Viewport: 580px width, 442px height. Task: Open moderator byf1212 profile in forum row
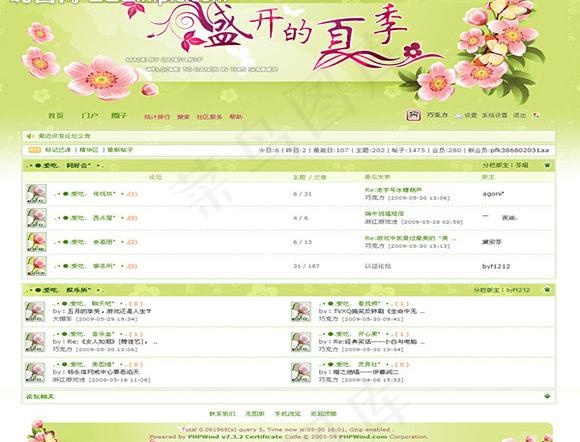(x=496, y=266)
